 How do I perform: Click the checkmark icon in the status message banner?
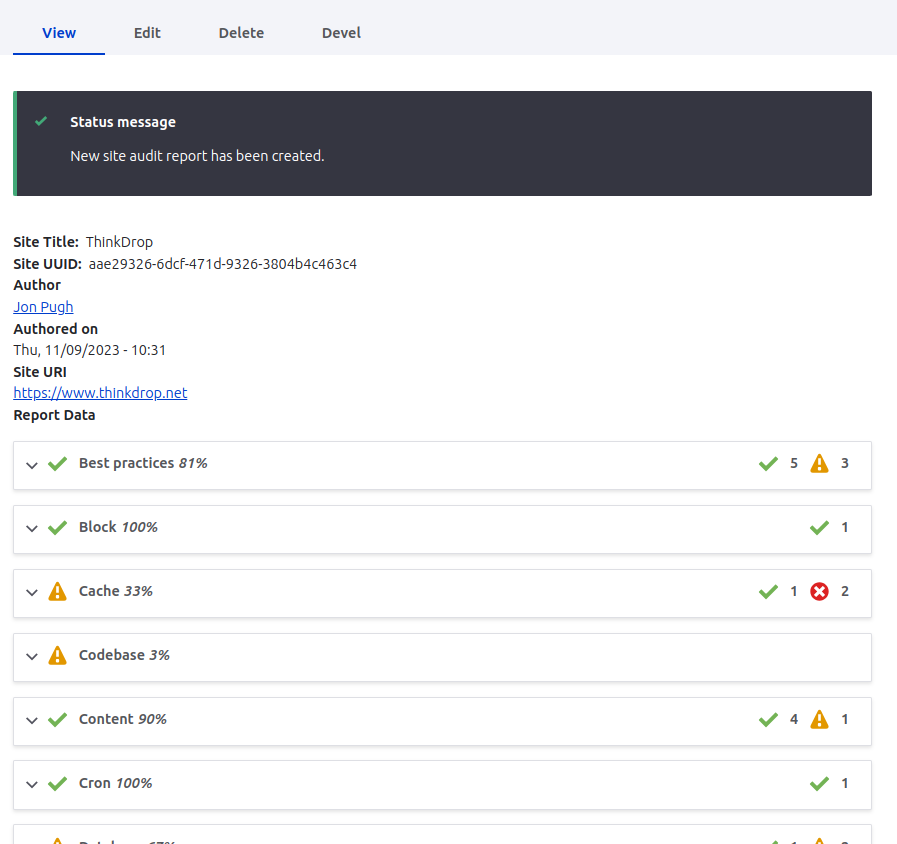[x=40, y=121]
